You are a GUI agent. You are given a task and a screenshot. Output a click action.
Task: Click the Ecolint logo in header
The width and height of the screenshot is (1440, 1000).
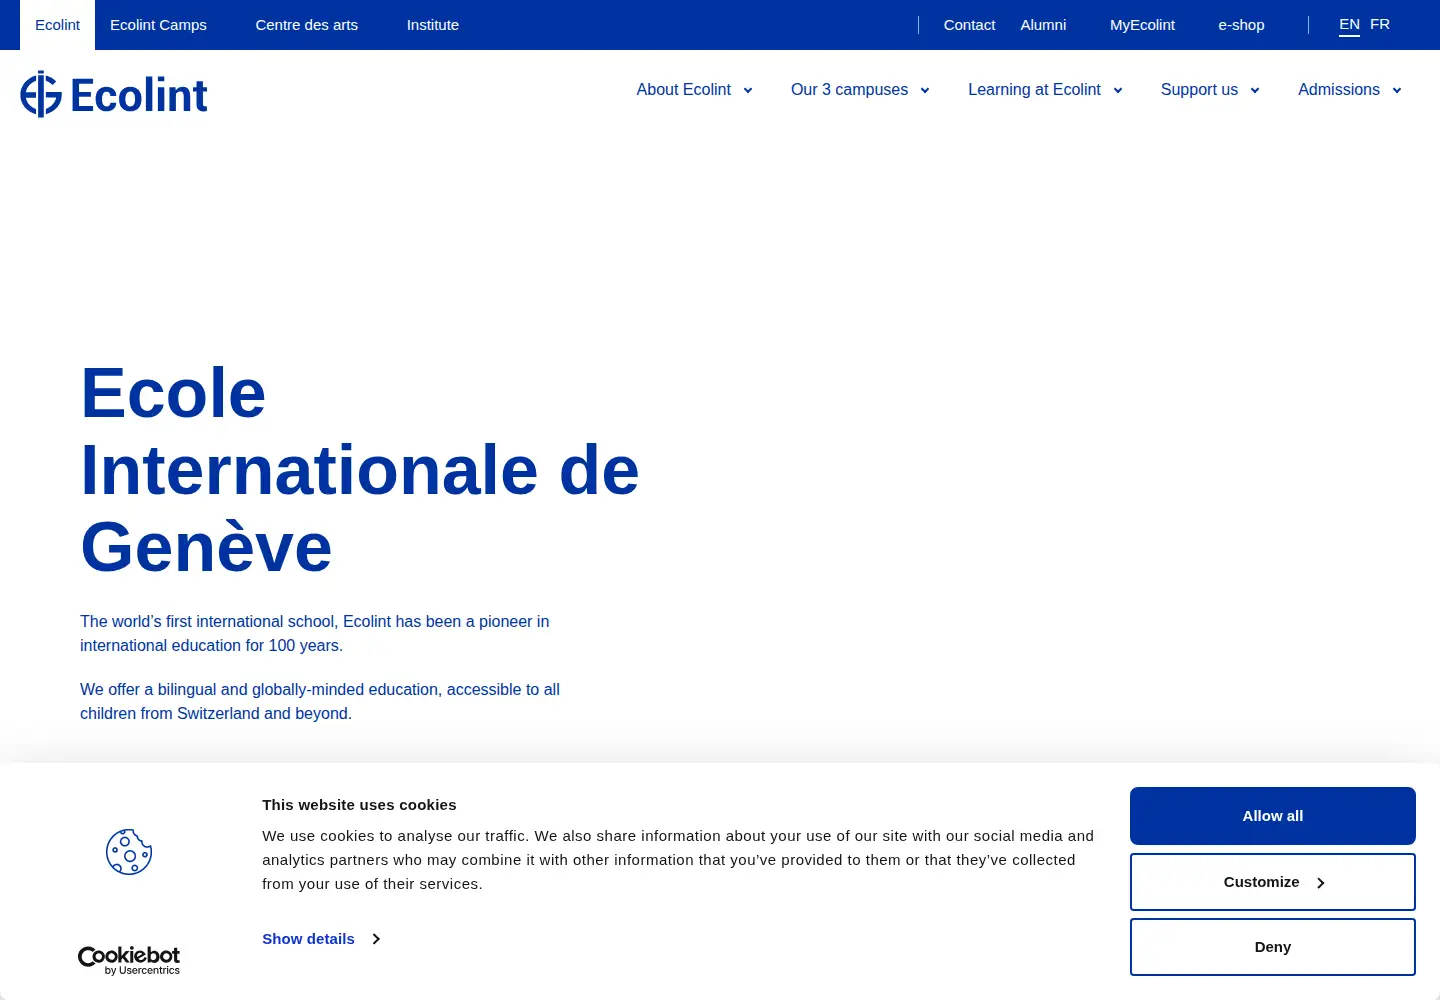pyautogui.click(x=114, y=94)
